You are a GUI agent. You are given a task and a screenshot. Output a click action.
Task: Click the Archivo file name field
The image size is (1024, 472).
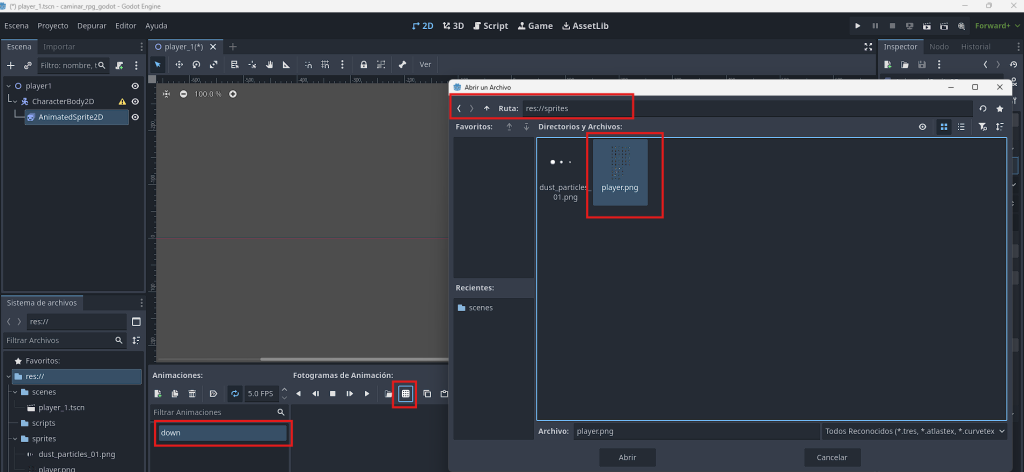[694, 431]
